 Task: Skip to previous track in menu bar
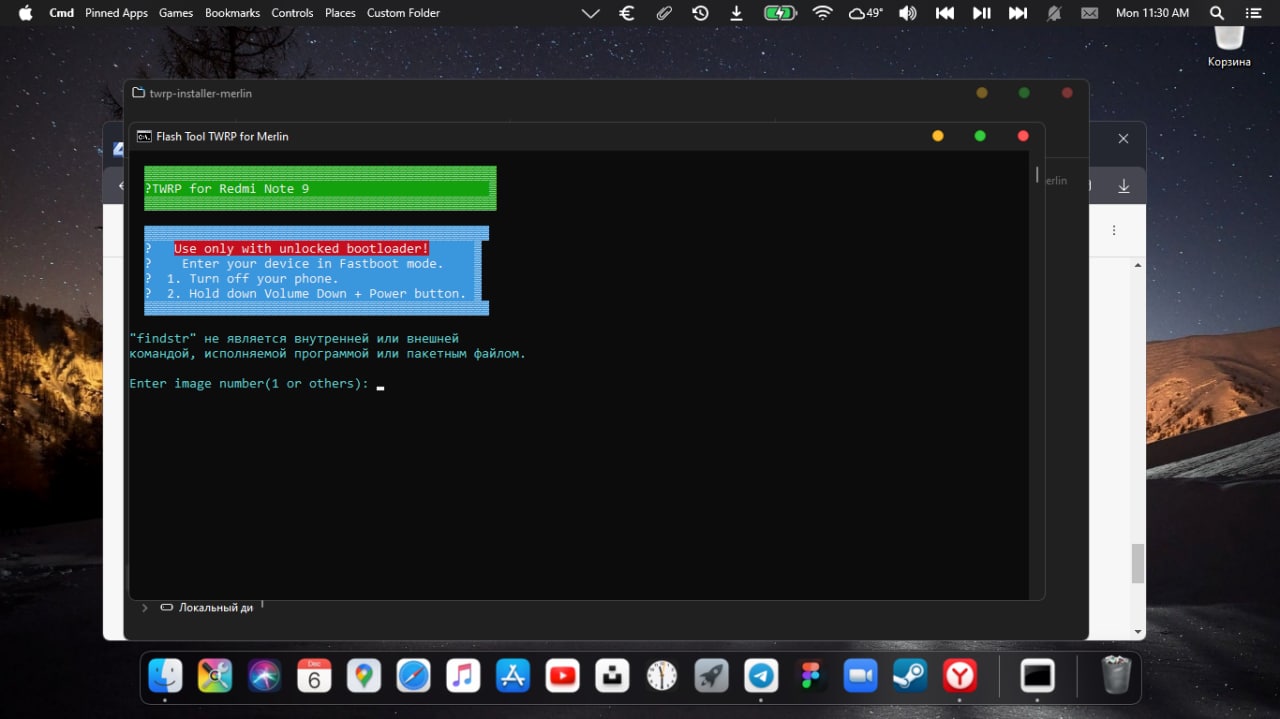(x=945, y=13)
